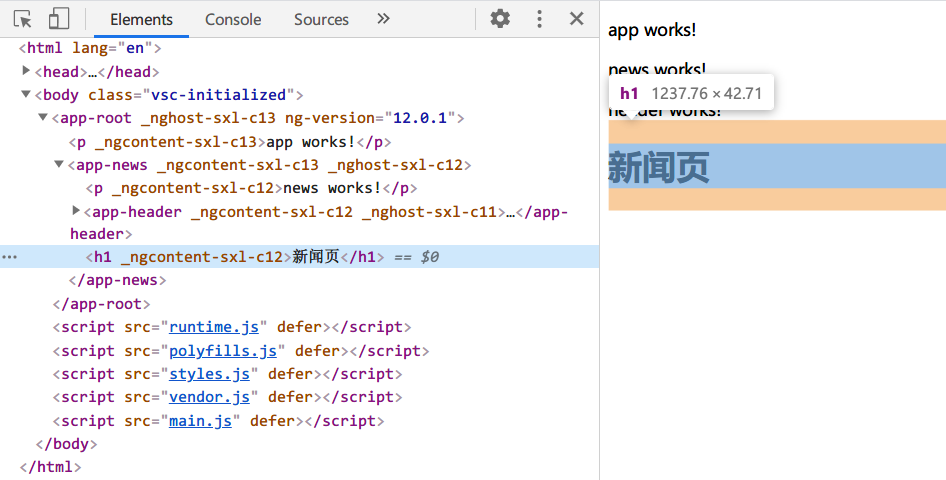Click the == $0 marker text
Image resolution: width=946 pixels, height=480 pixels.
[416, 257]
